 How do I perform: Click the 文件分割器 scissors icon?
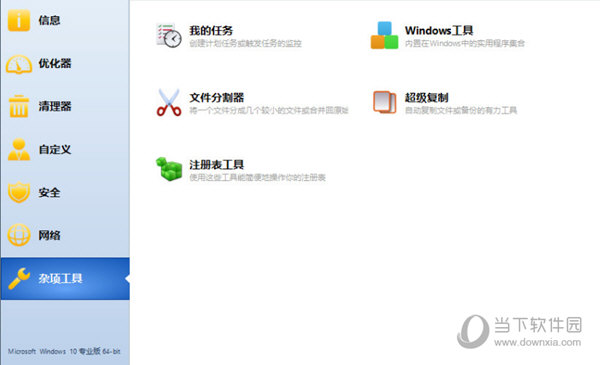(169, 103)
